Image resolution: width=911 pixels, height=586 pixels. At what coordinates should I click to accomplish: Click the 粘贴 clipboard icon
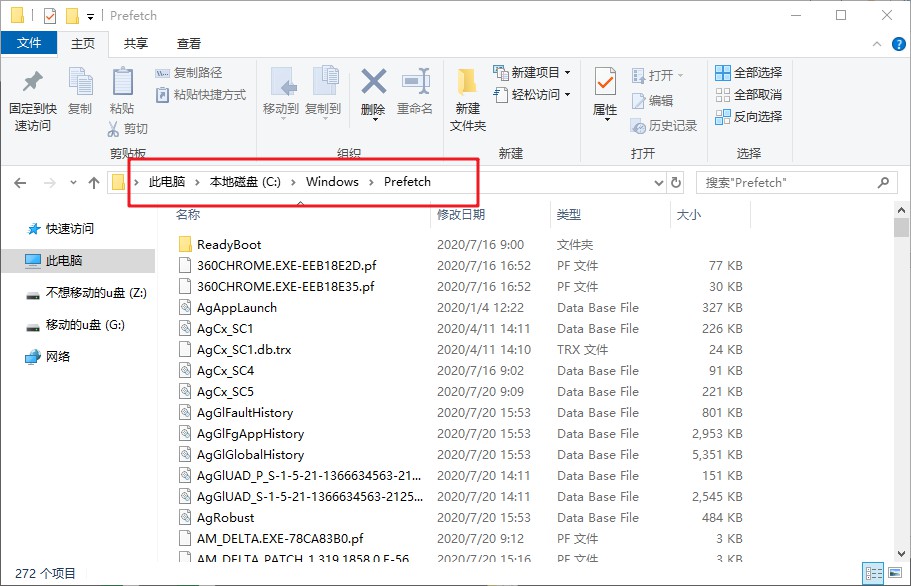tap(122, 81)
